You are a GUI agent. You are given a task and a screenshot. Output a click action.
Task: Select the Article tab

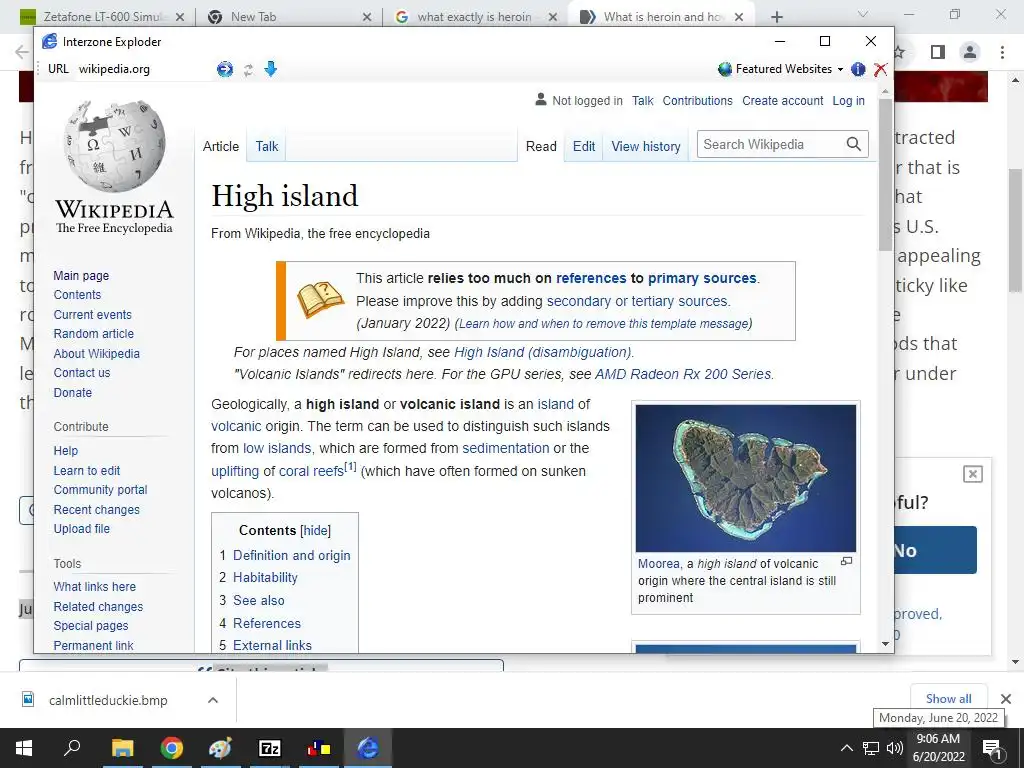pos(221,146)
